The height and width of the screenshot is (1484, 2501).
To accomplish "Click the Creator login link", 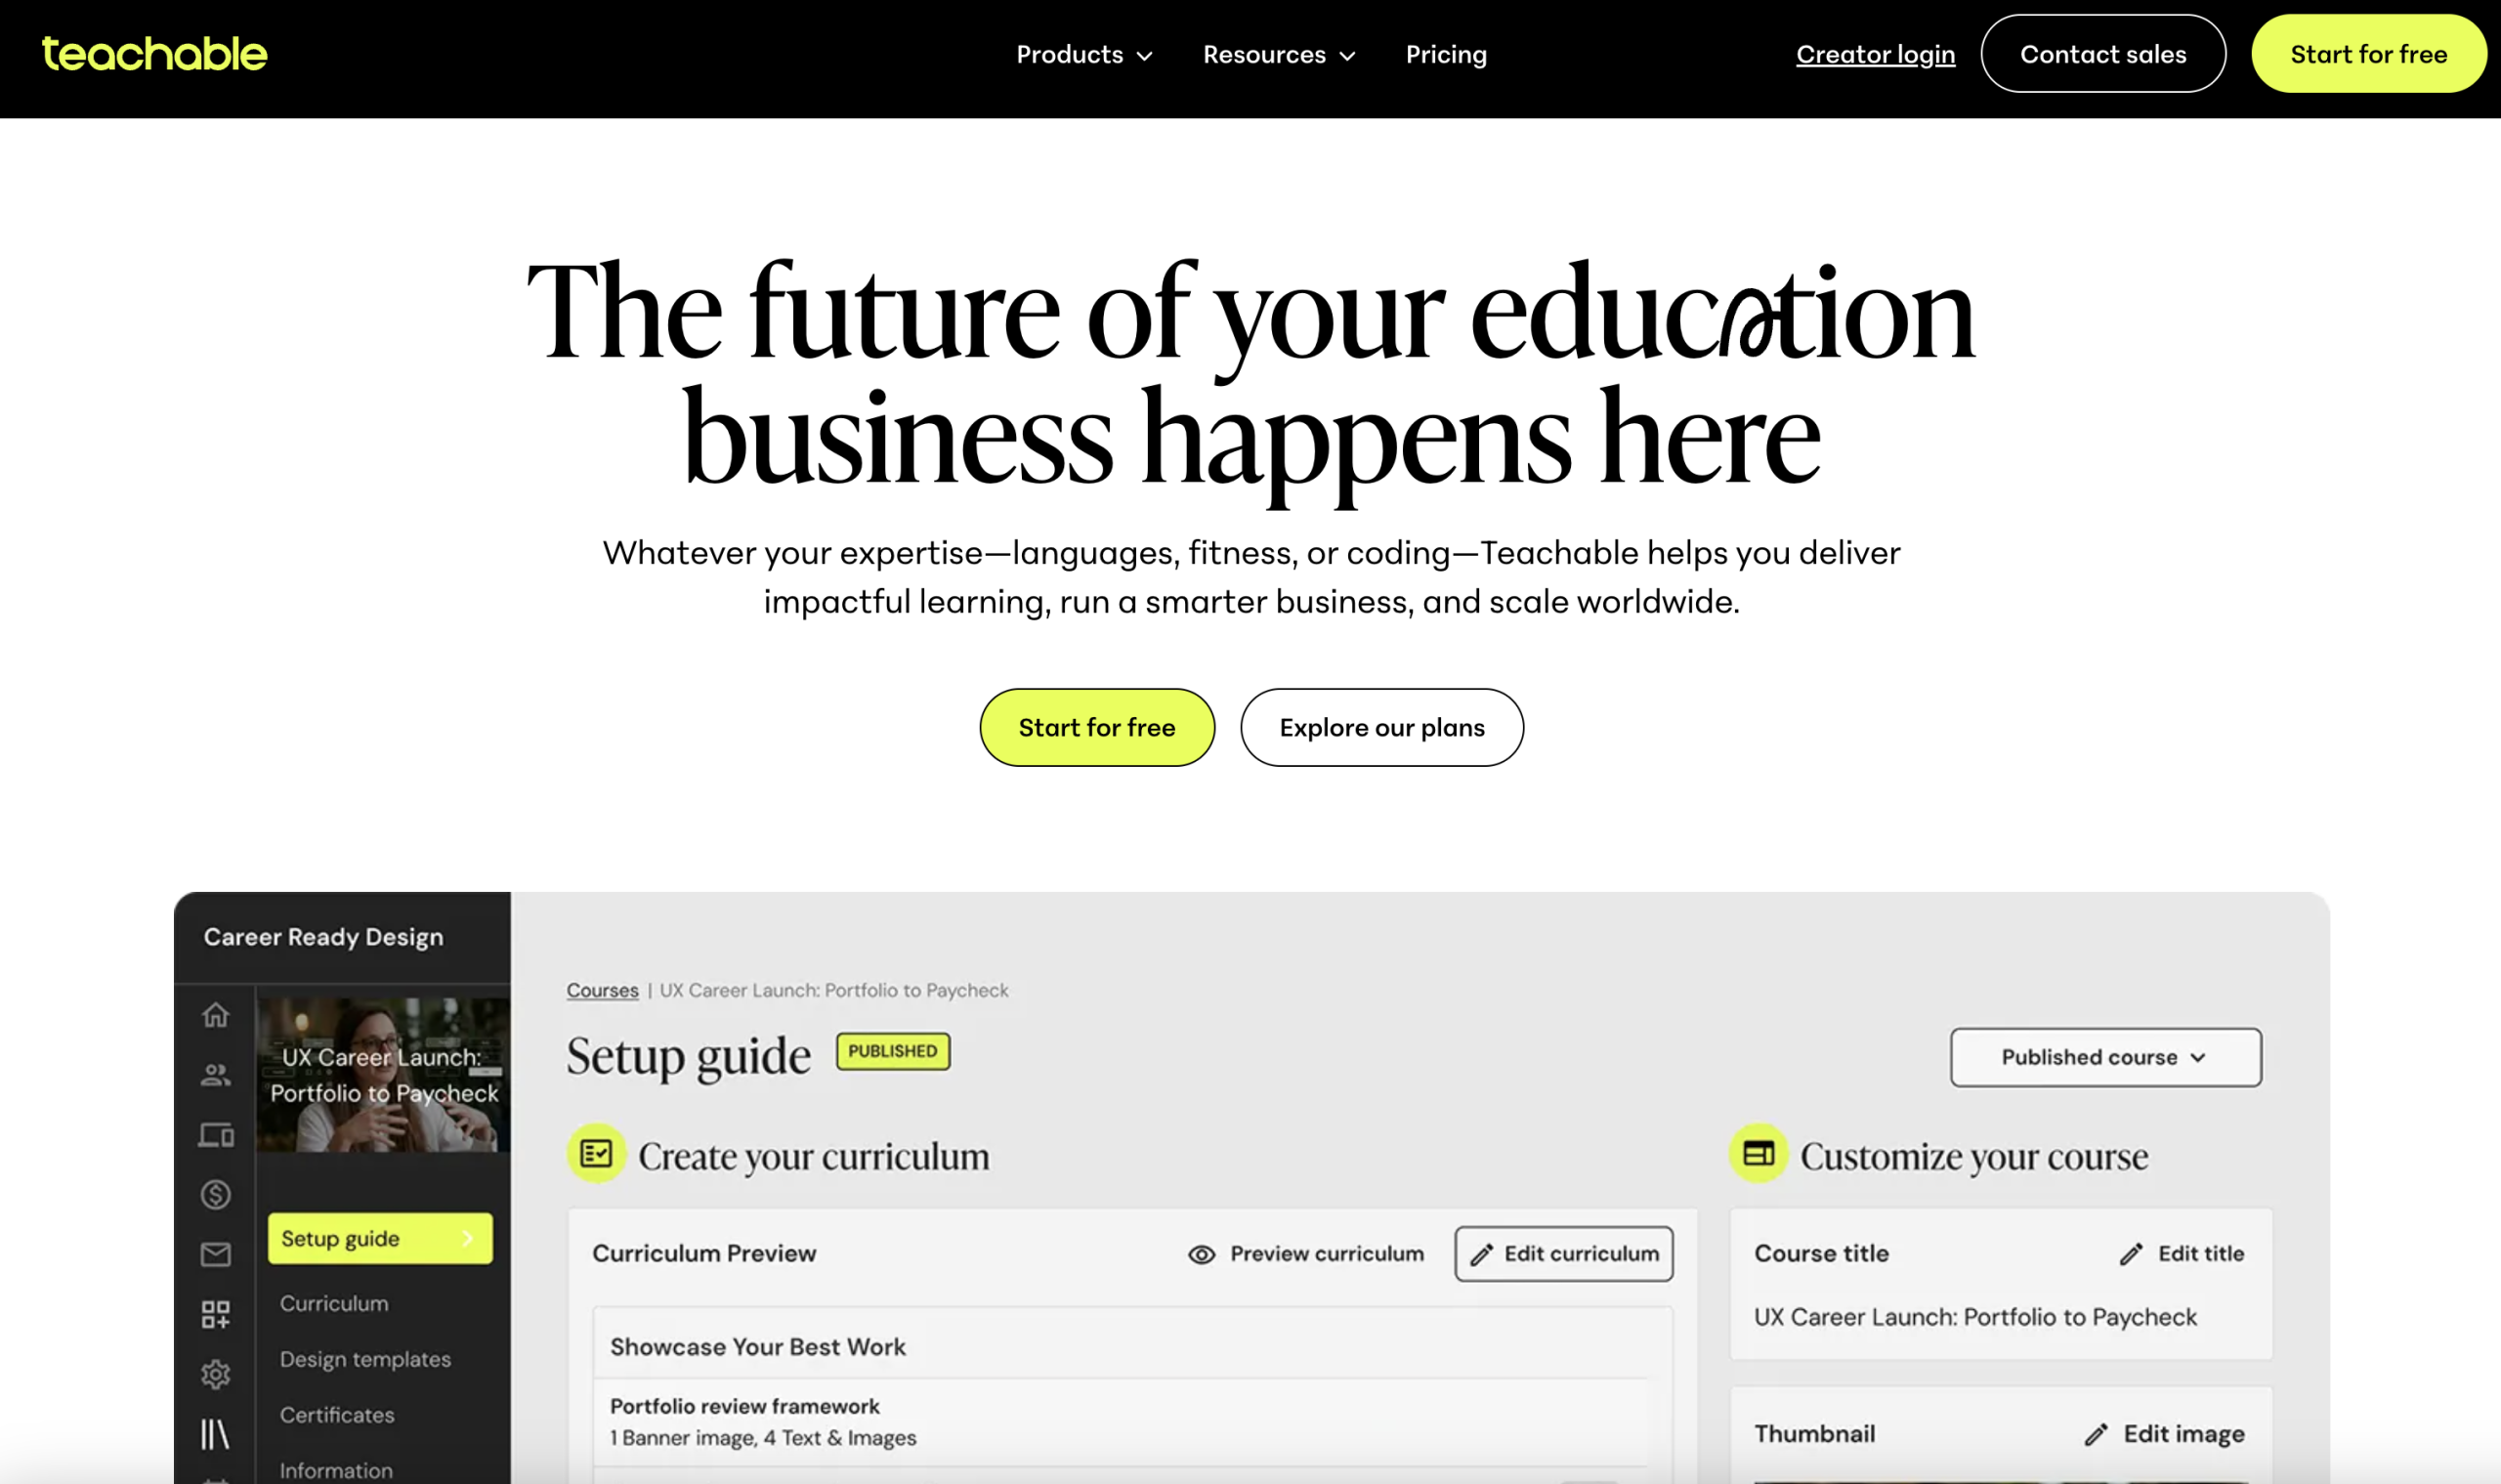I will tap(1875, 55).
